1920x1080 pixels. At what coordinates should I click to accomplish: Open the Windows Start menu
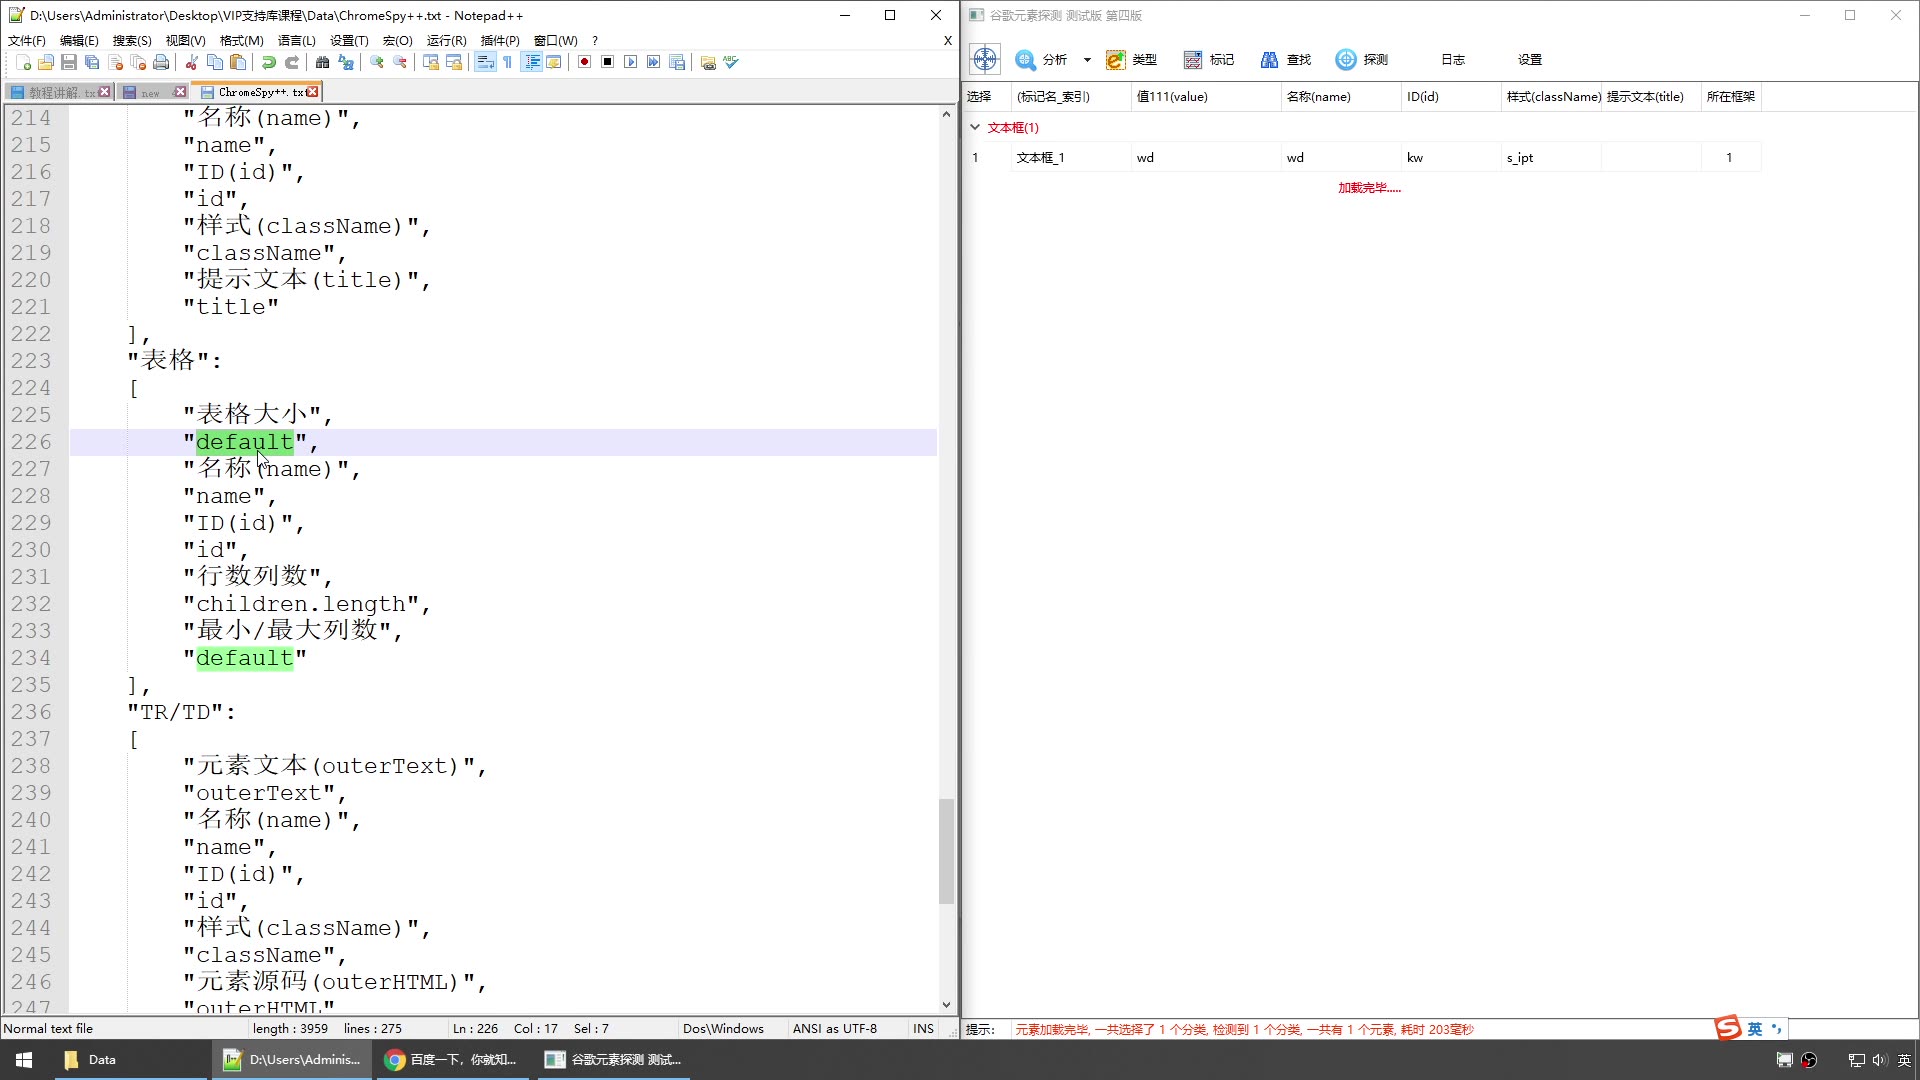(x=24, y=1060)
